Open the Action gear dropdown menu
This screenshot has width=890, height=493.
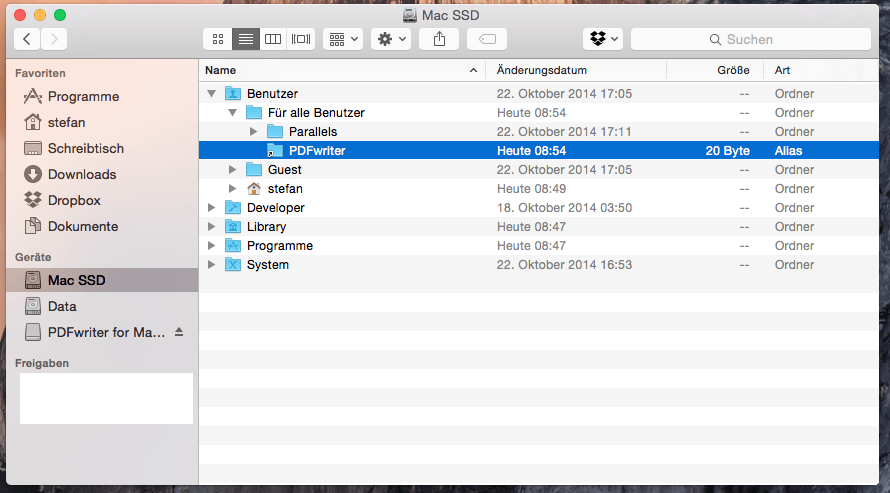click(x=390, y=39)
